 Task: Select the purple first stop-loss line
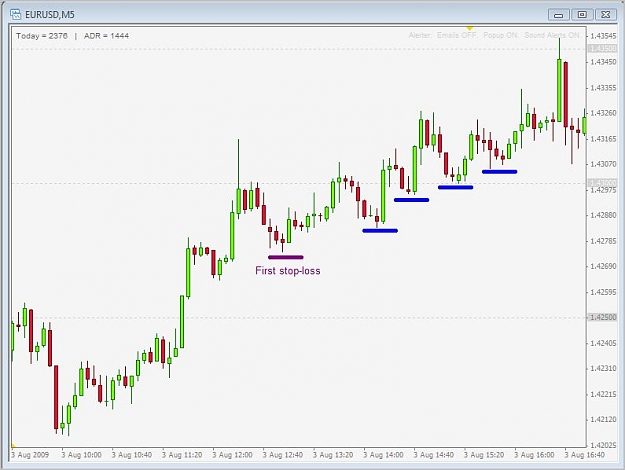[286, 257]
